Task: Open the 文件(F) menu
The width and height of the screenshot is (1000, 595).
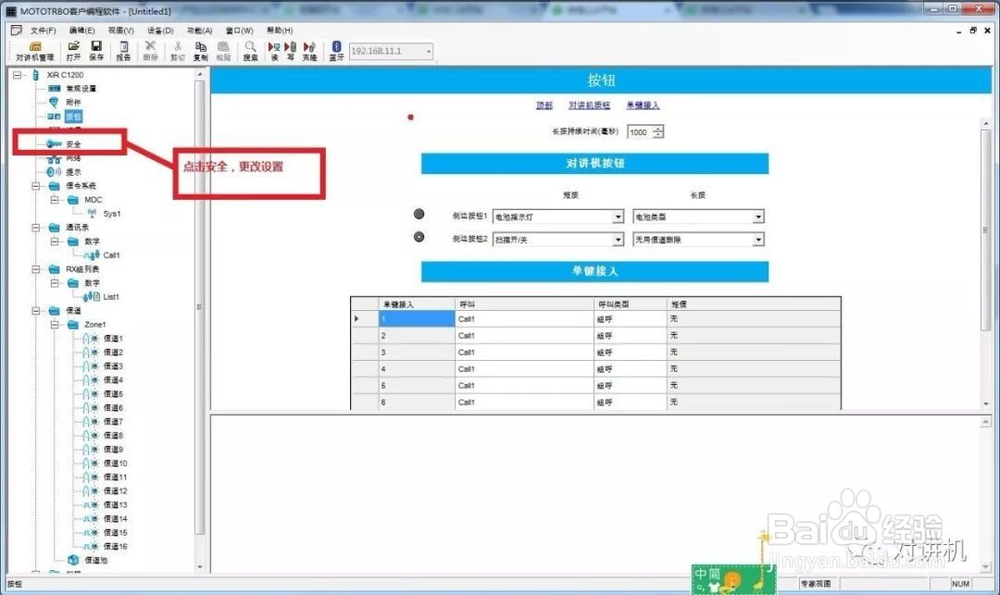Action: click(x=43, y=31)
